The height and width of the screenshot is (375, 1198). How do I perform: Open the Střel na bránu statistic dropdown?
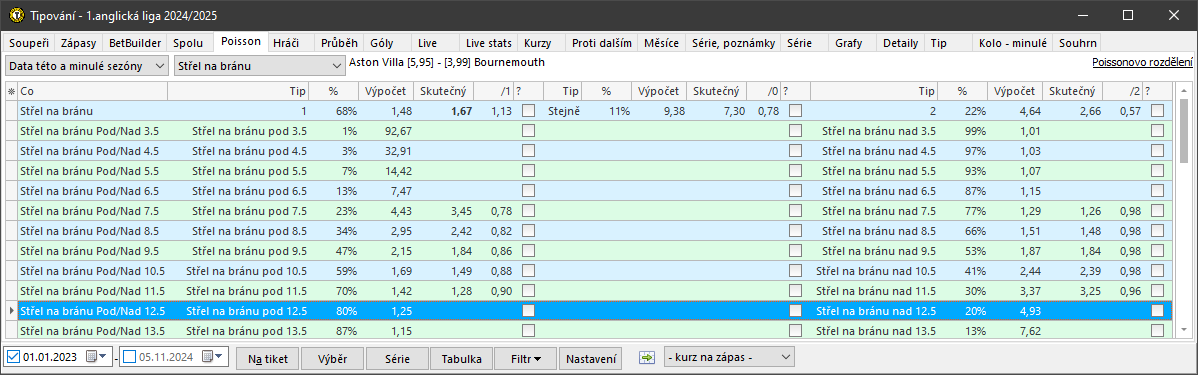click(260, 66)
